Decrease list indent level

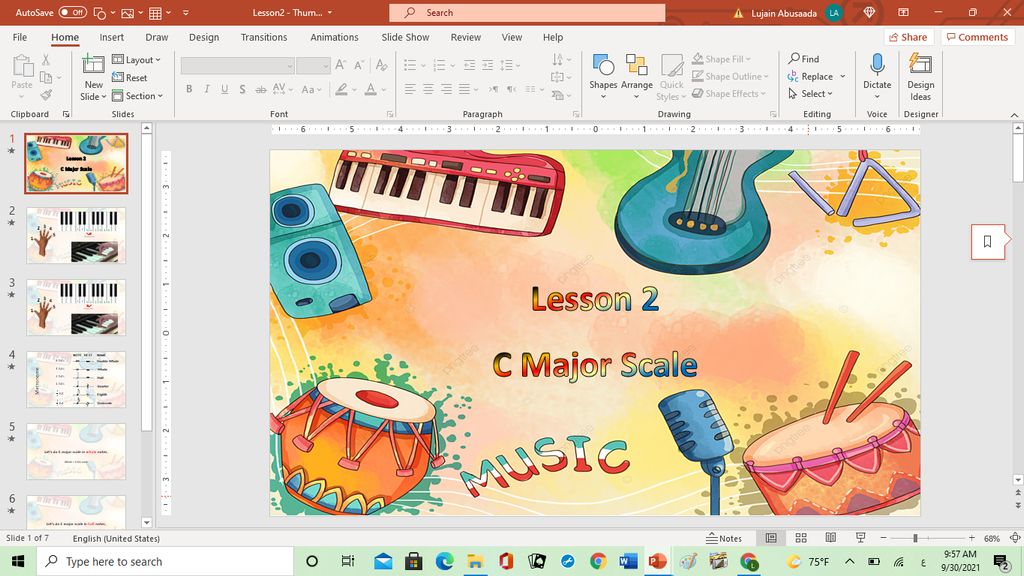coord(469,65)
